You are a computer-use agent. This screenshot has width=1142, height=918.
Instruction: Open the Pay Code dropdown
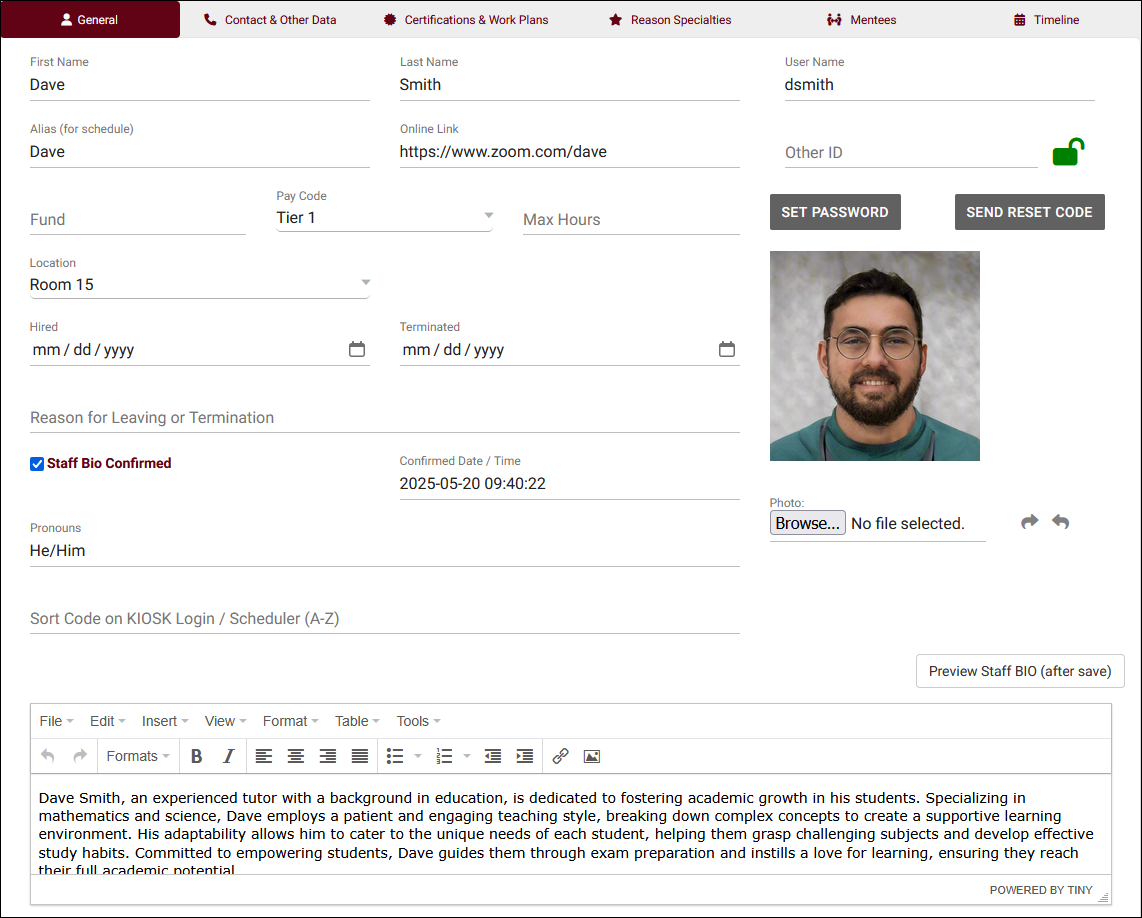tap(385, 217)
